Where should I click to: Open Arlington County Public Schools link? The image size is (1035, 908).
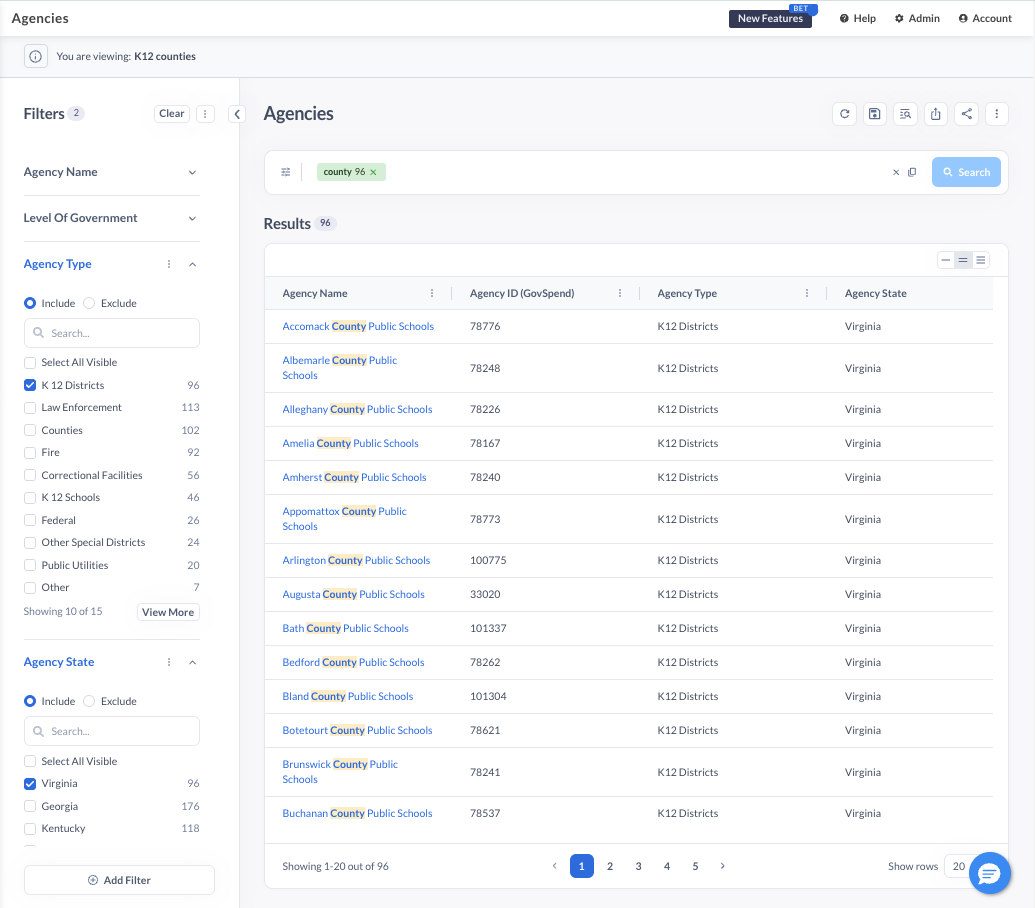356,560
